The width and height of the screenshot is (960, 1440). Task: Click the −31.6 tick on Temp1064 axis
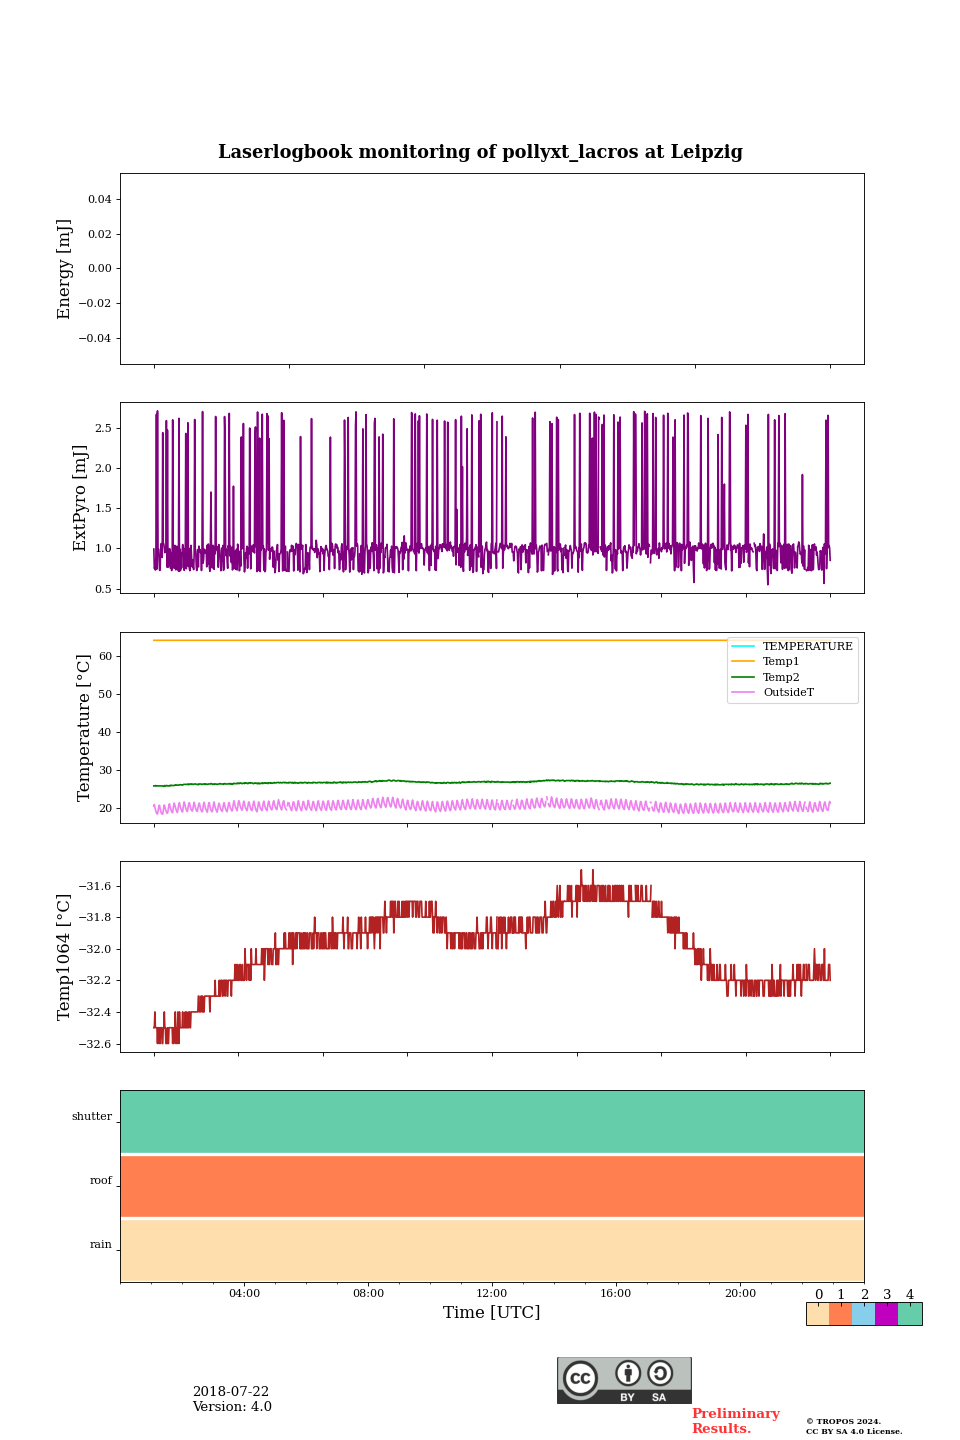pos(96,886)
